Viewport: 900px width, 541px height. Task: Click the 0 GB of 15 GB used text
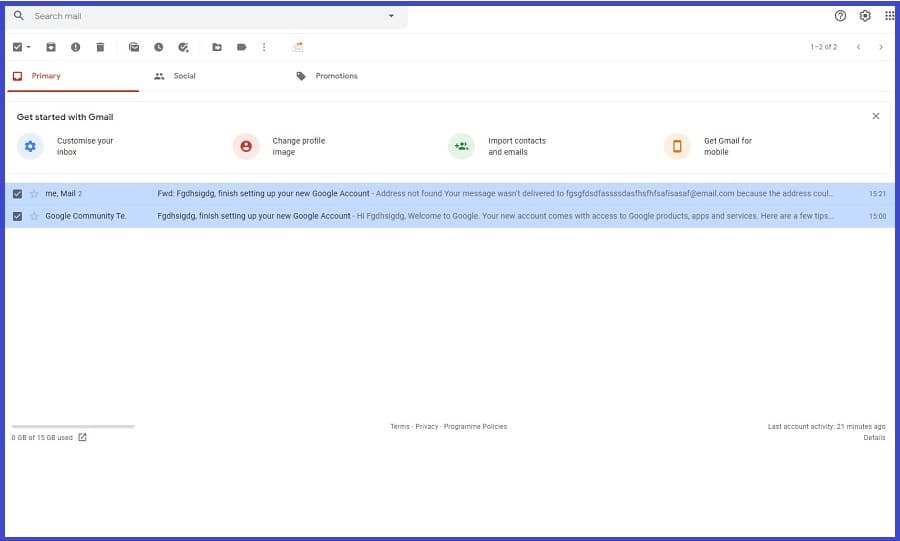(x=42, y=437)
